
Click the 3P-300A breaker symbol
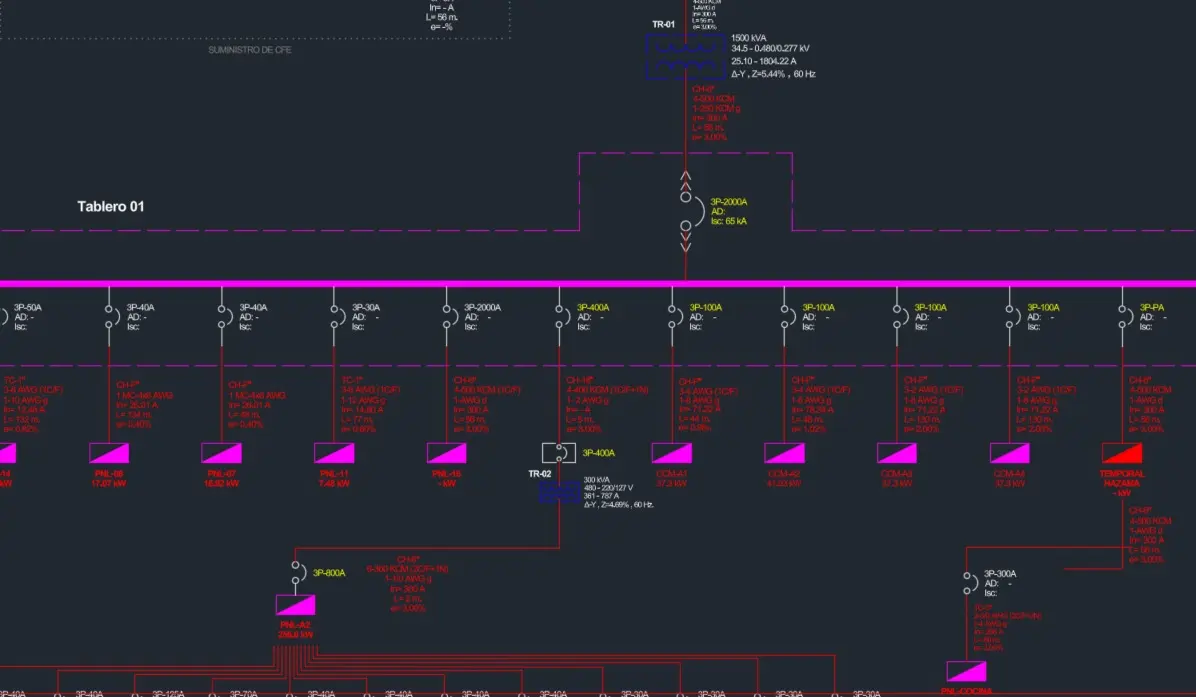pos(969,583)
